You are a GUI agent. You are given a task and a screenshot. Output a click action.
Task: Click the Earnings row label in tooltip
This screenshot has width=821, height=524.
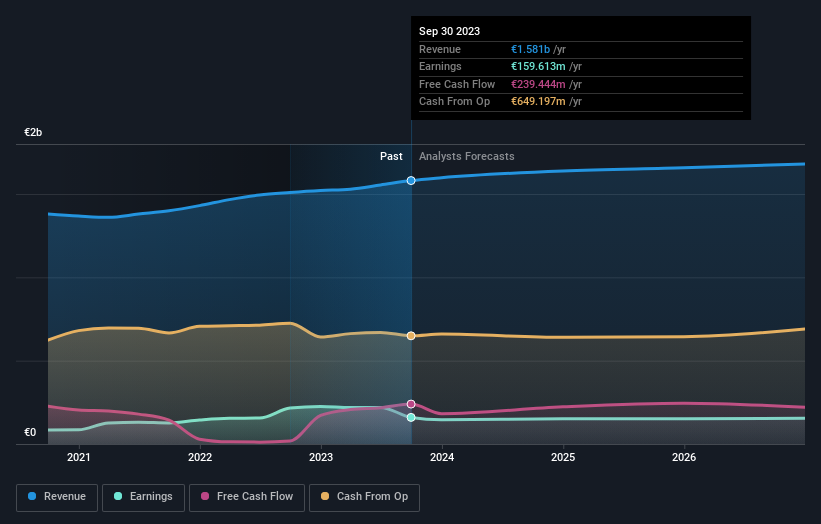(440, 66)
